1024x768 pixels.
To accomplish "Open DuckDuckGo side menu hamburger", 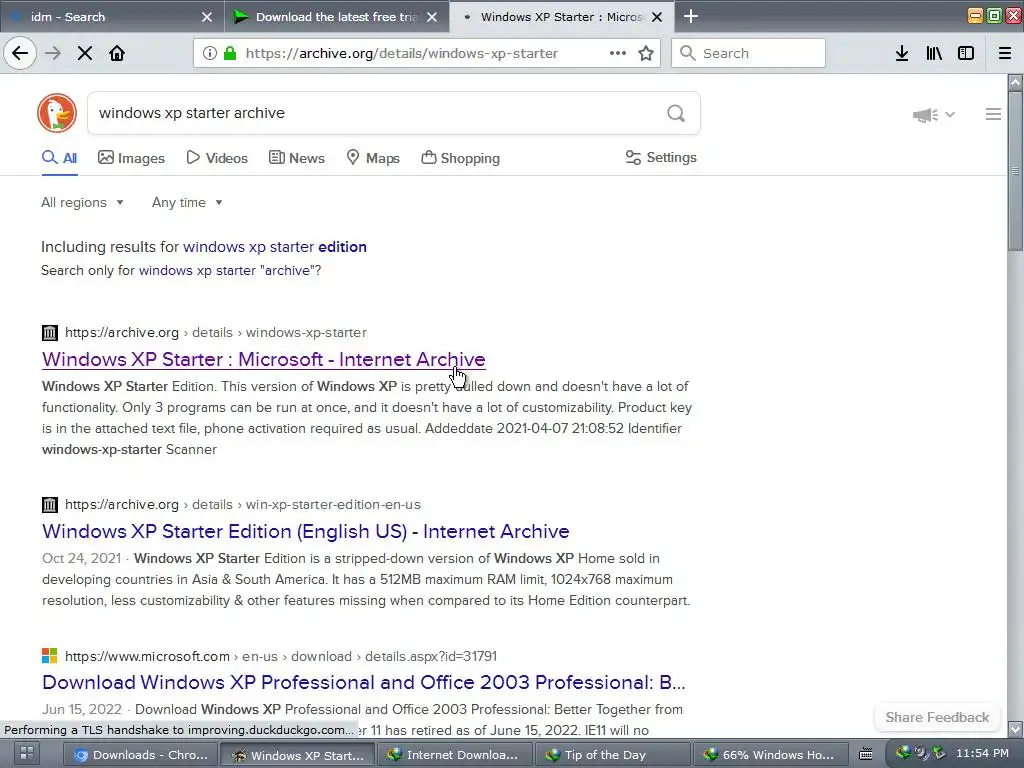I will [993, 114].
